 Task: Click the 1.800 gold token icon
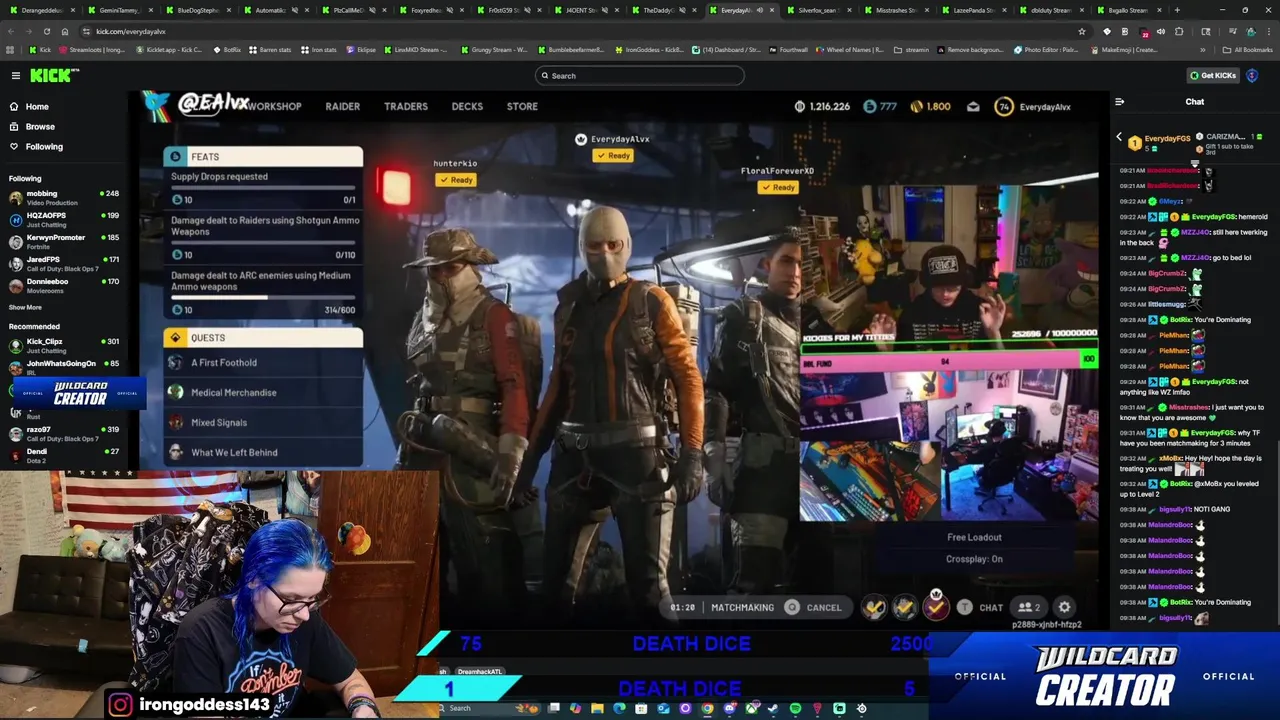915,107
